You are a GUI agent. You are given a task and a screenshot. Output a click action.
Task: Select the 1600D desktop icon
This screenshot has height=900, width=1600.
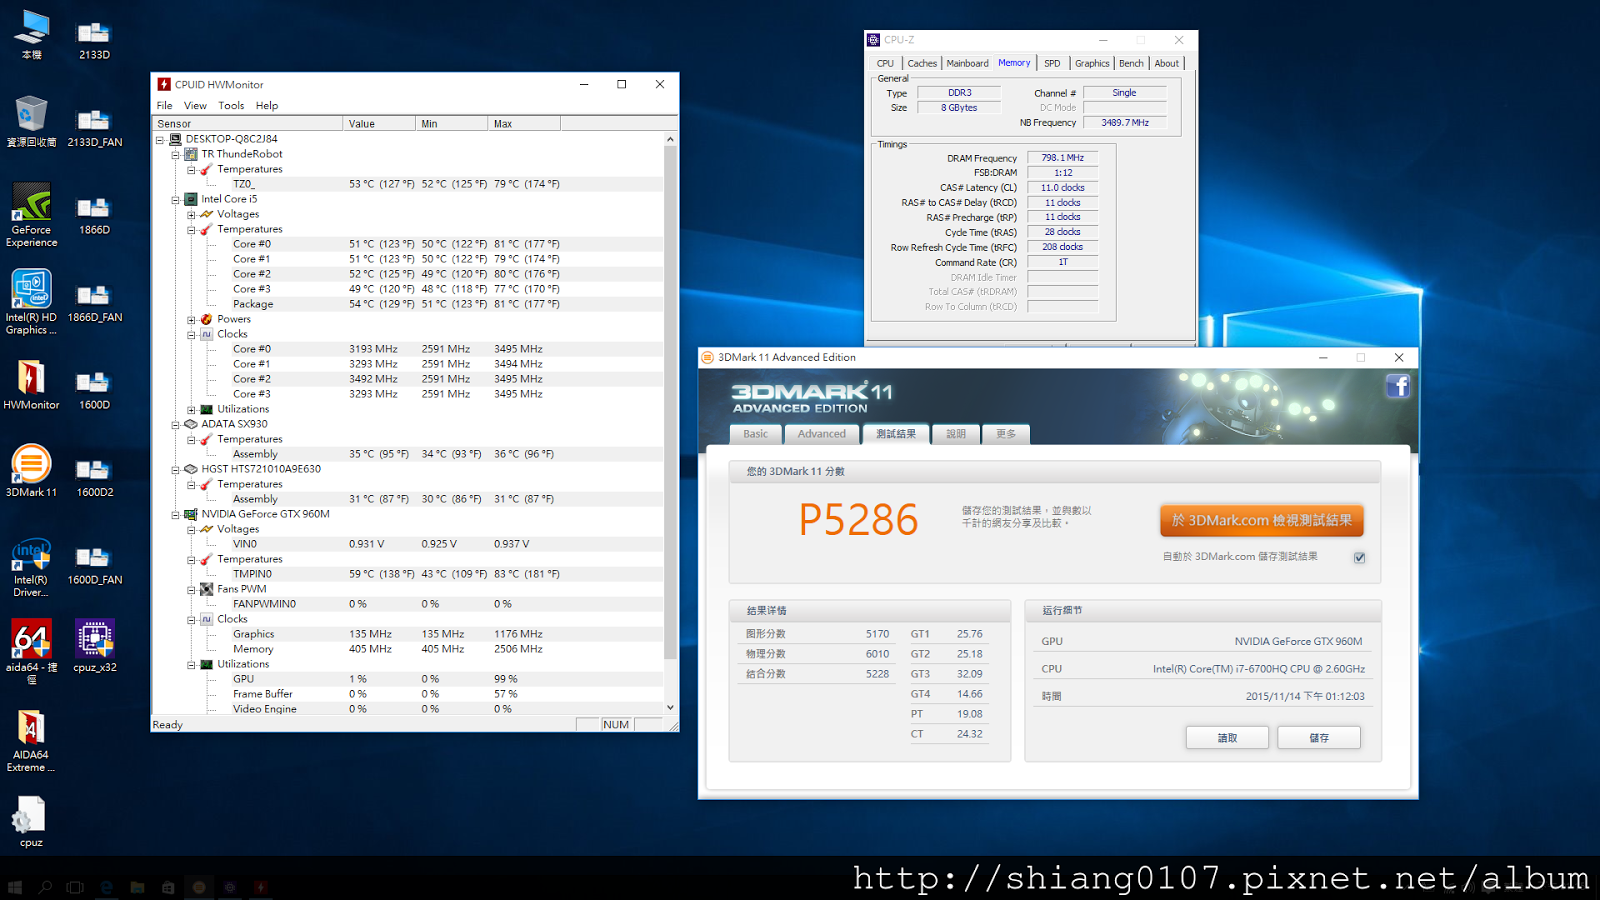point(95,389)
